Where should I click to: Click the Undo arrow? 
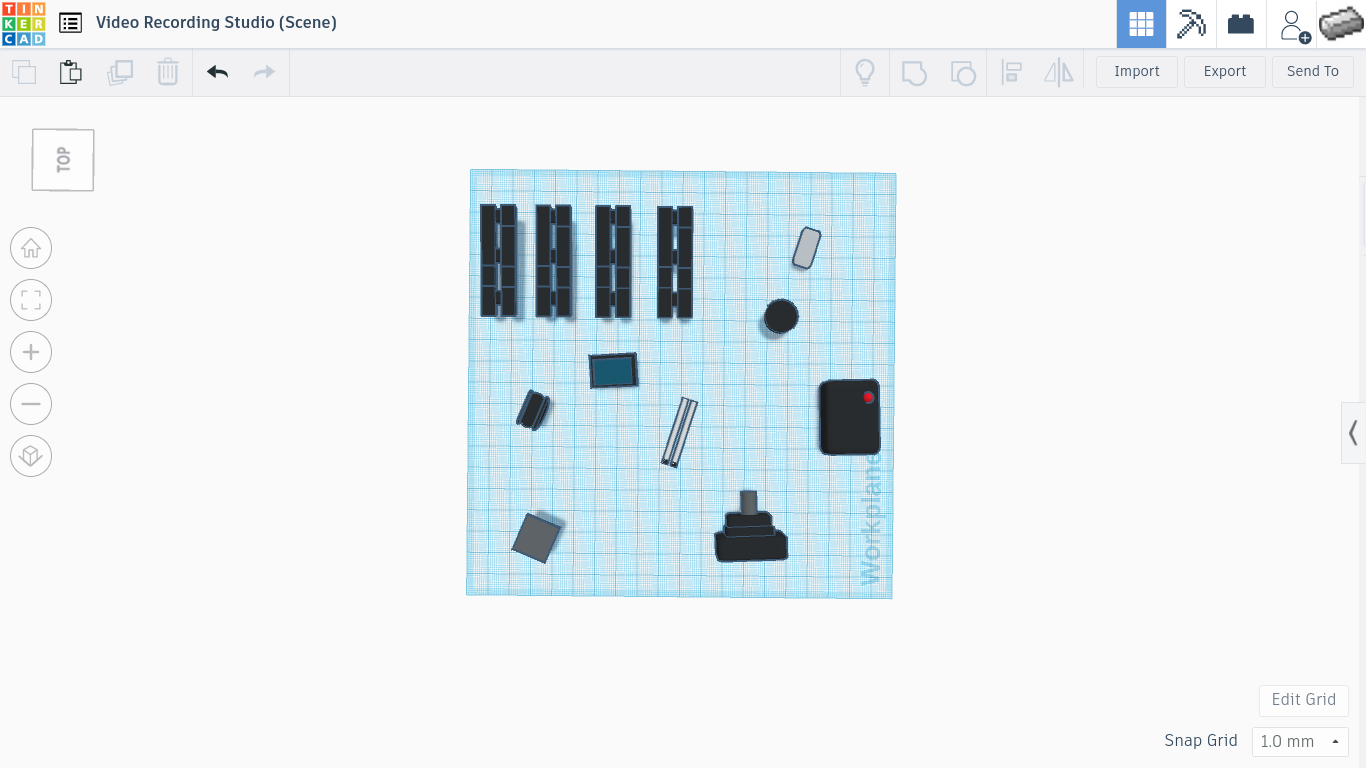point(217,71)
